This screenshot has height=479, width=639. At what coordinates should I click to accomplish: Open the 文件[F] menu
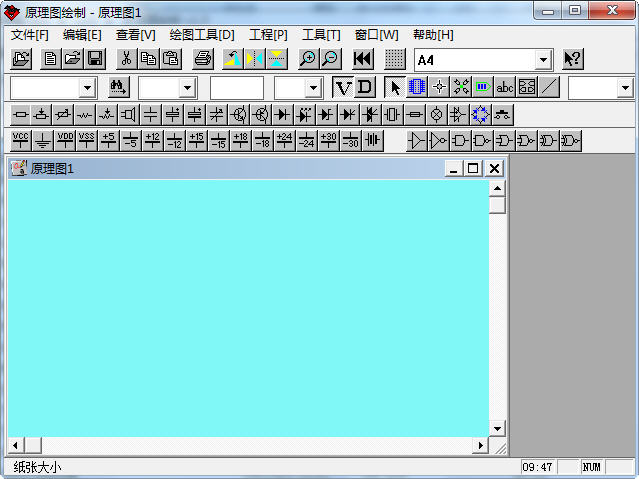(x=29, y=35)
